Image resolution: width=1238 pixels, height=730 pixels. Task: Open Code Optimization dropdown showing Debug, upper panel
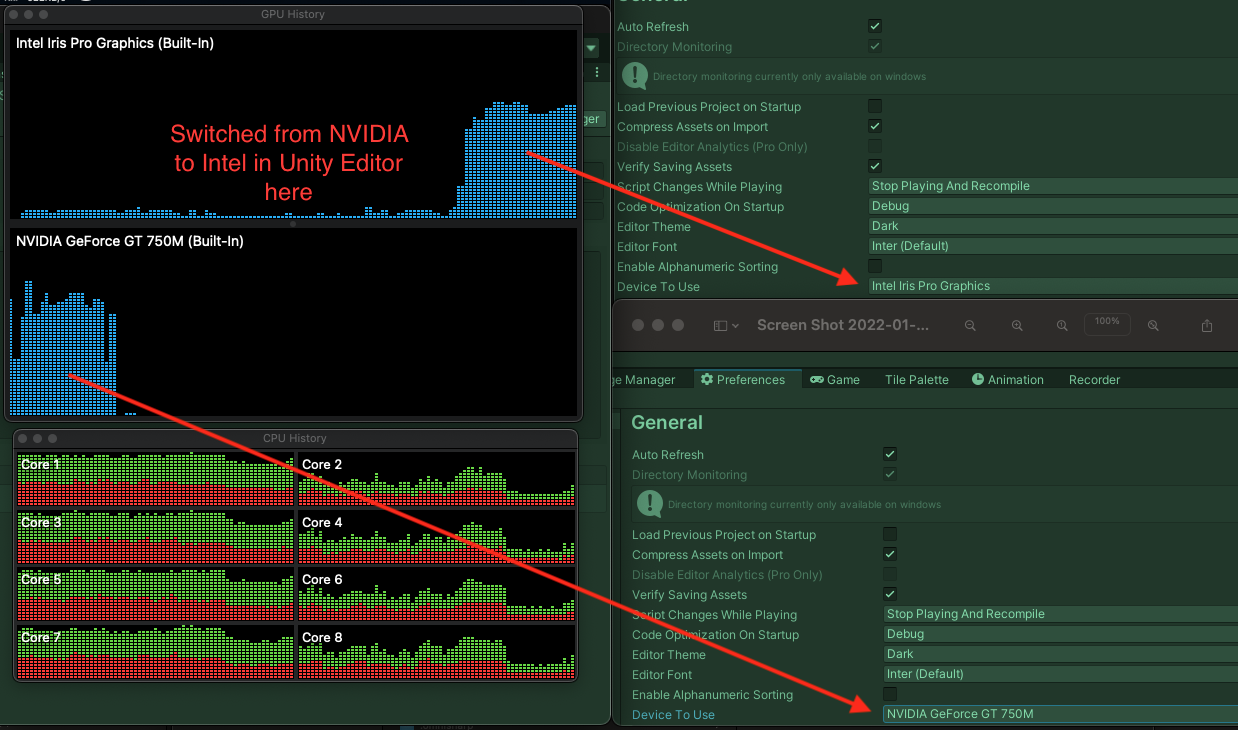coord(1053,206)
